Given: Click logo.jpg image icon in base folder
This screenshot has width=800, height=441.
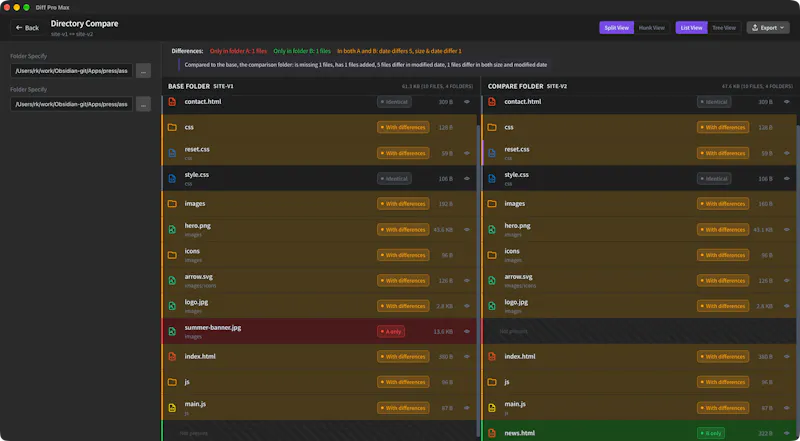Looking at the screenshot, I should (172, 306).
